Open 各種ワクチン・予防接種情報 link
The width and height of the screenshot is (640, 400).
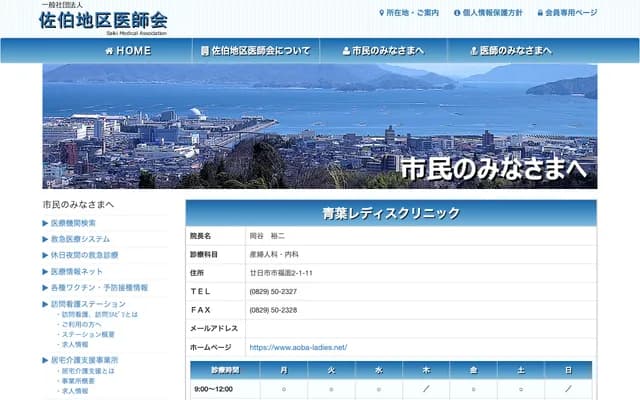[99, 287]
